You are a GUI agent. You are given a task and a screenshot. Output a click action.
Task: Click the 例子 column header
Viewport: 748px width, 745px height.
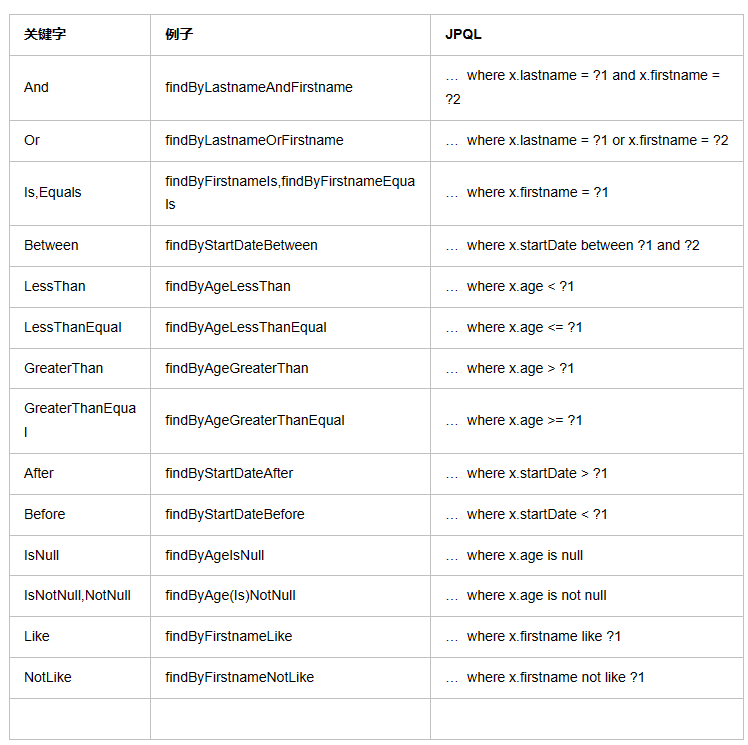pos(179,35)
